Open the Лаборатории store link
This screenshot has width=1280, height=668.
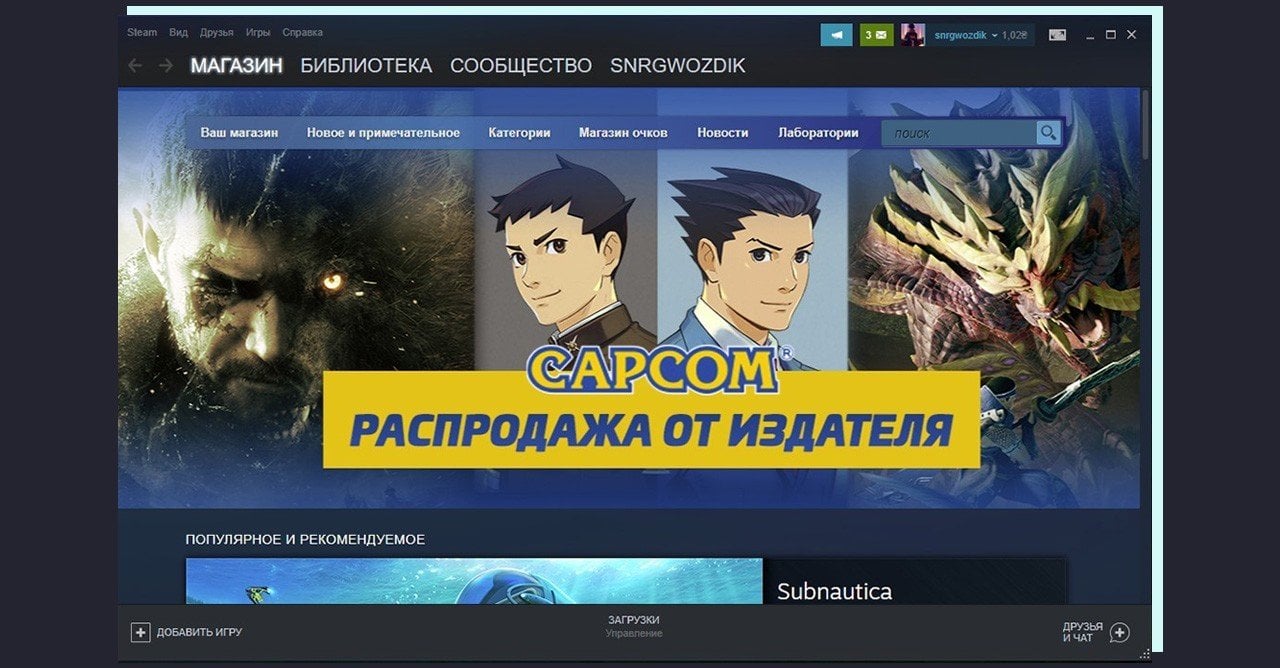818,133
